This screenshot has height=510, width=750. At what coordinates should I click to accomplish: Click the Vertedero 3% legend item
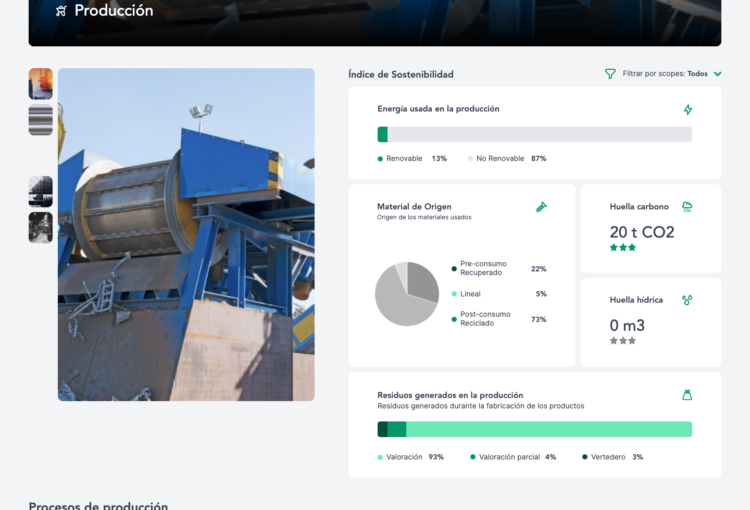[x=613, y=457]
